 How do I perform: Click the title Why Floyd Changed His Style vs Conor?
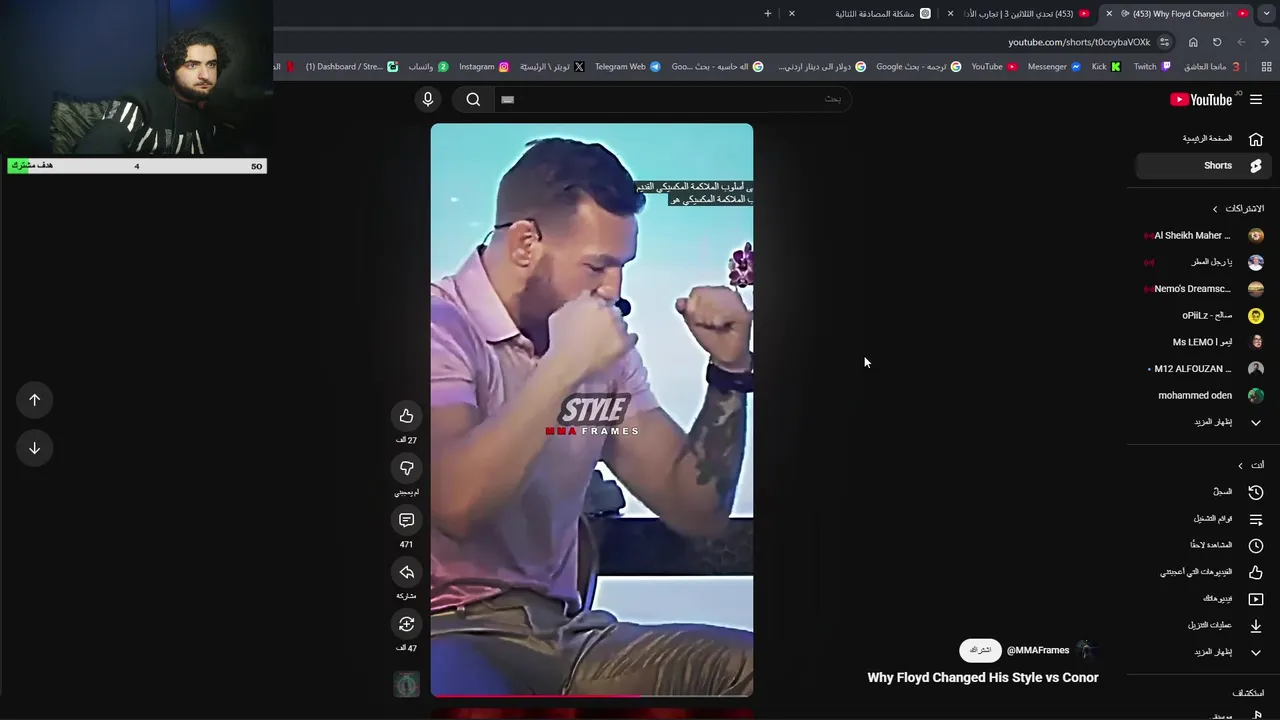pyautogui.click(x=983, y=677)
